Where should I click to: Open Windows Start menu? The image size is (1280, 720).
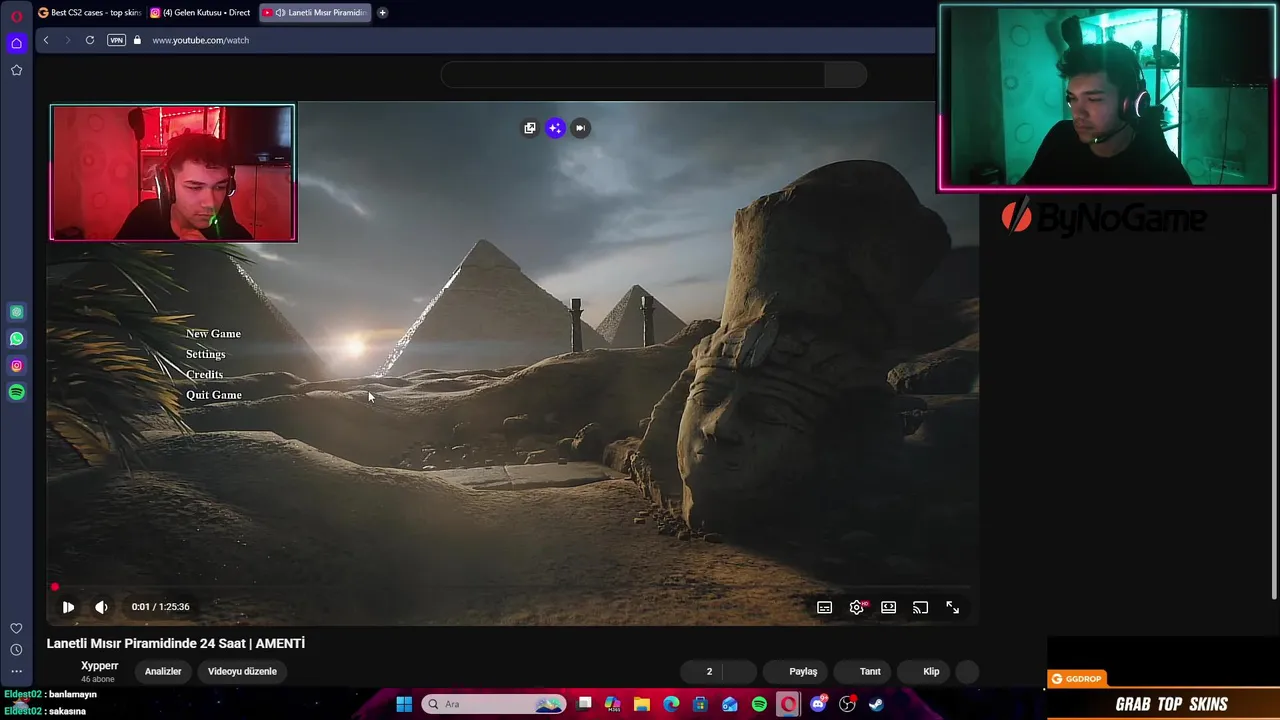404,704
